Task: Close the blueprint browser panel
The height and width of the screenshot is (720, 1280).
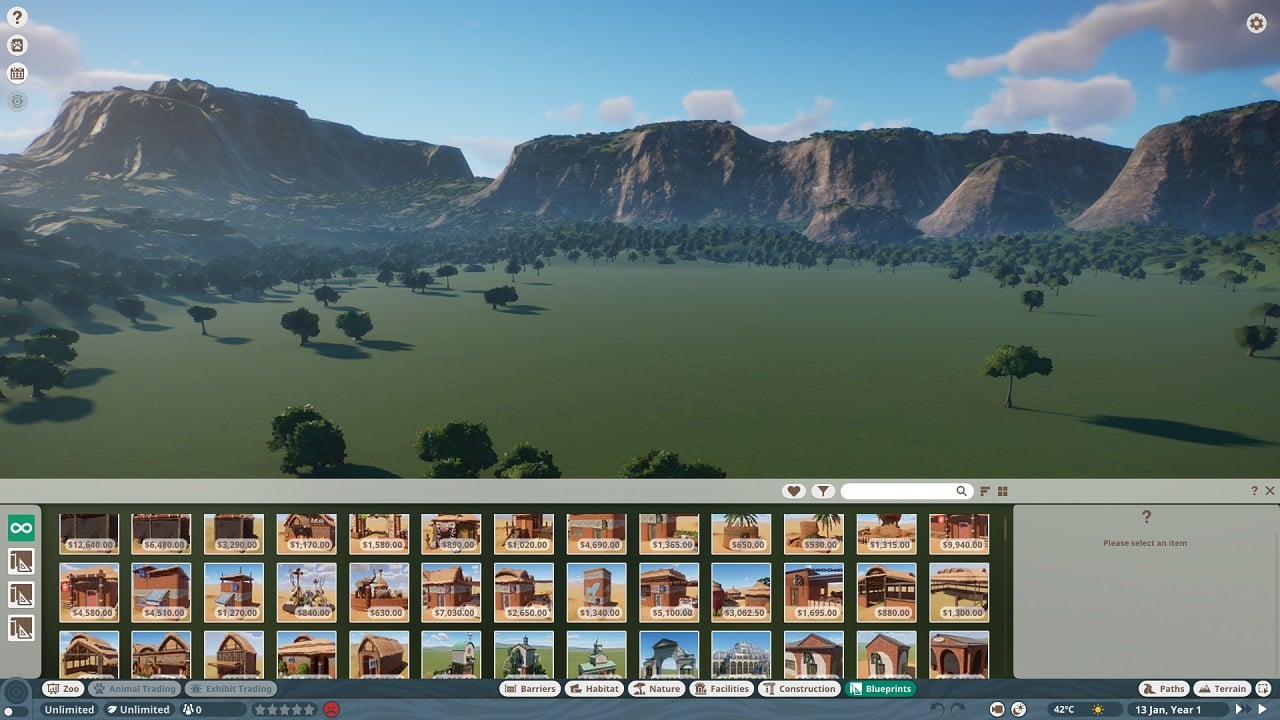Action: point(1270,491)
